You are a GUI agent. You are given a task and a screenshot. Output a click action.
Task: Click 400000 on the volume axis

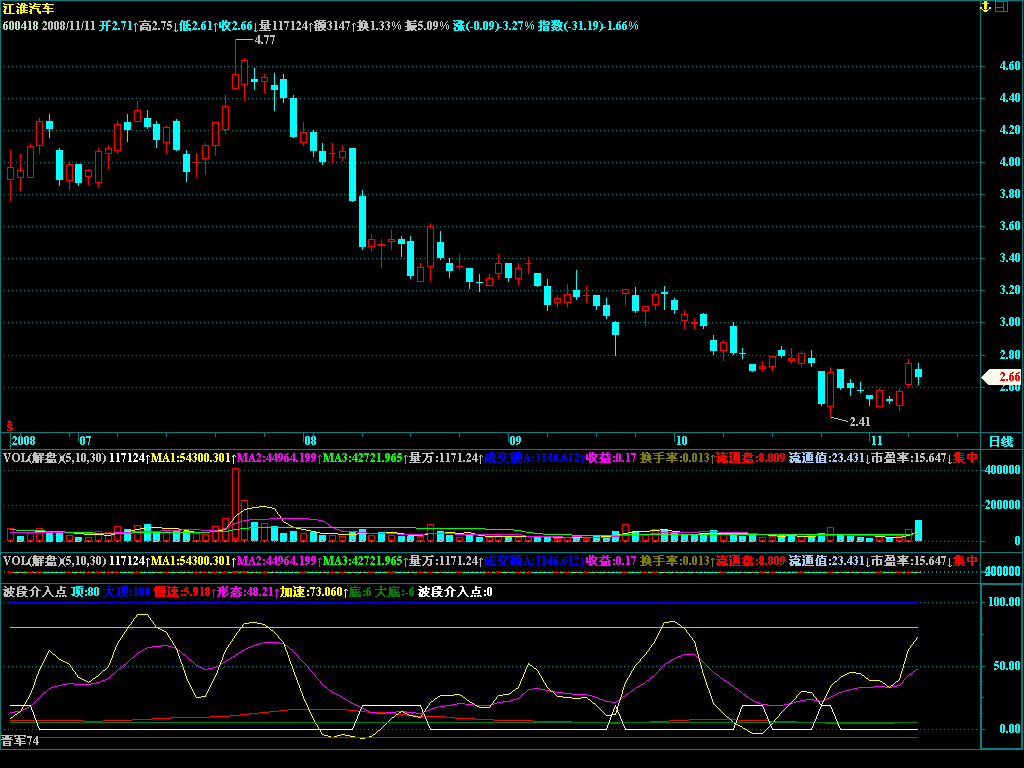click(1002, 470)
